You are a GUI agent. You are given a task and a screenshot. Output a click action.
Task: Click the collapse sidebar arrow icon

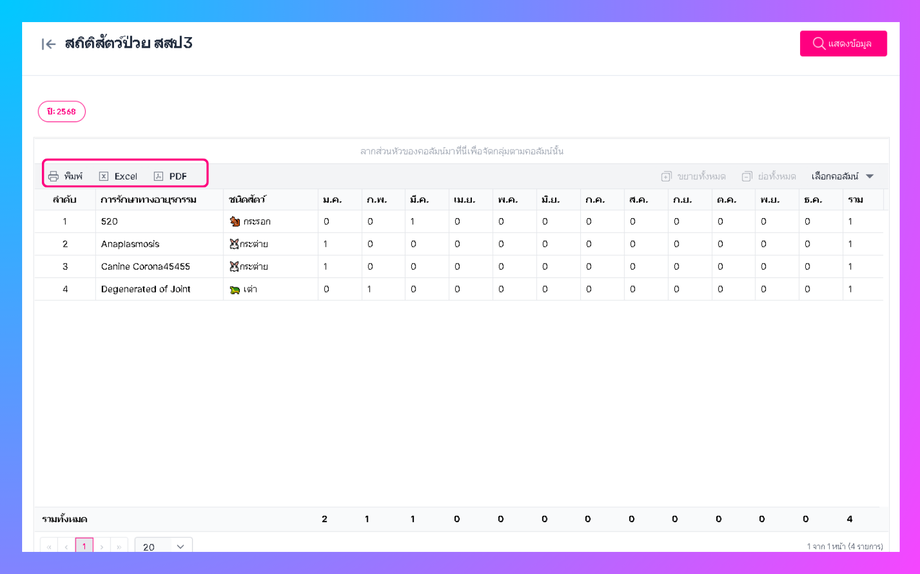click(x=48, y=44)
